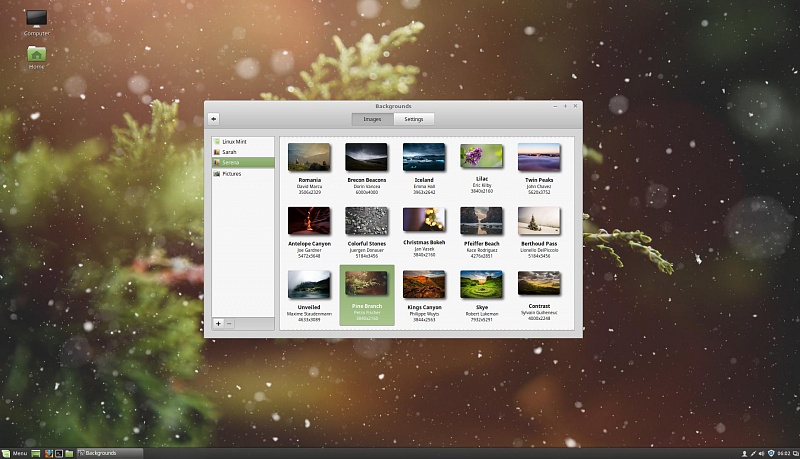This screenshot has height=459, width=800.
Task: Open the Home folder desktop icon
Action: tap(37, 56)
